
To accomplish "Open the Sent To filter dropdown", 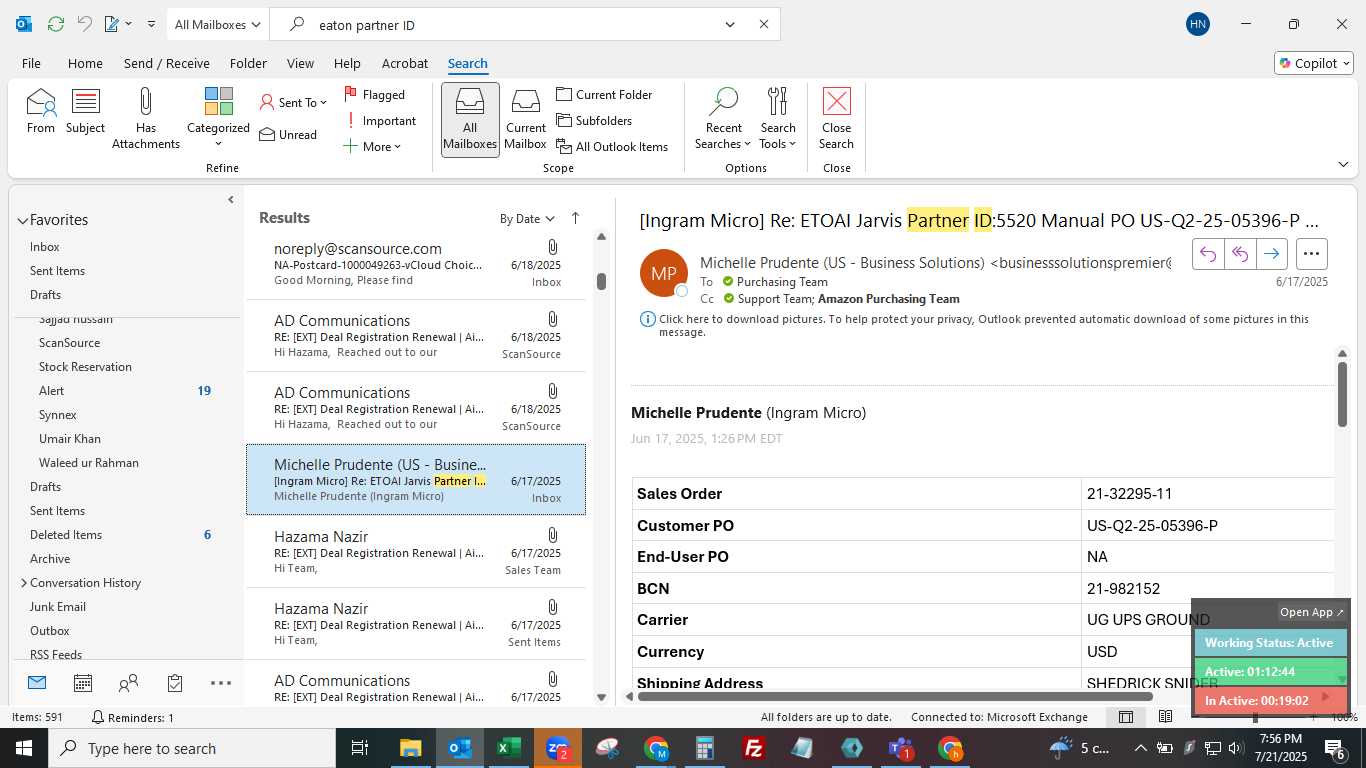I will tap(293, 102).
